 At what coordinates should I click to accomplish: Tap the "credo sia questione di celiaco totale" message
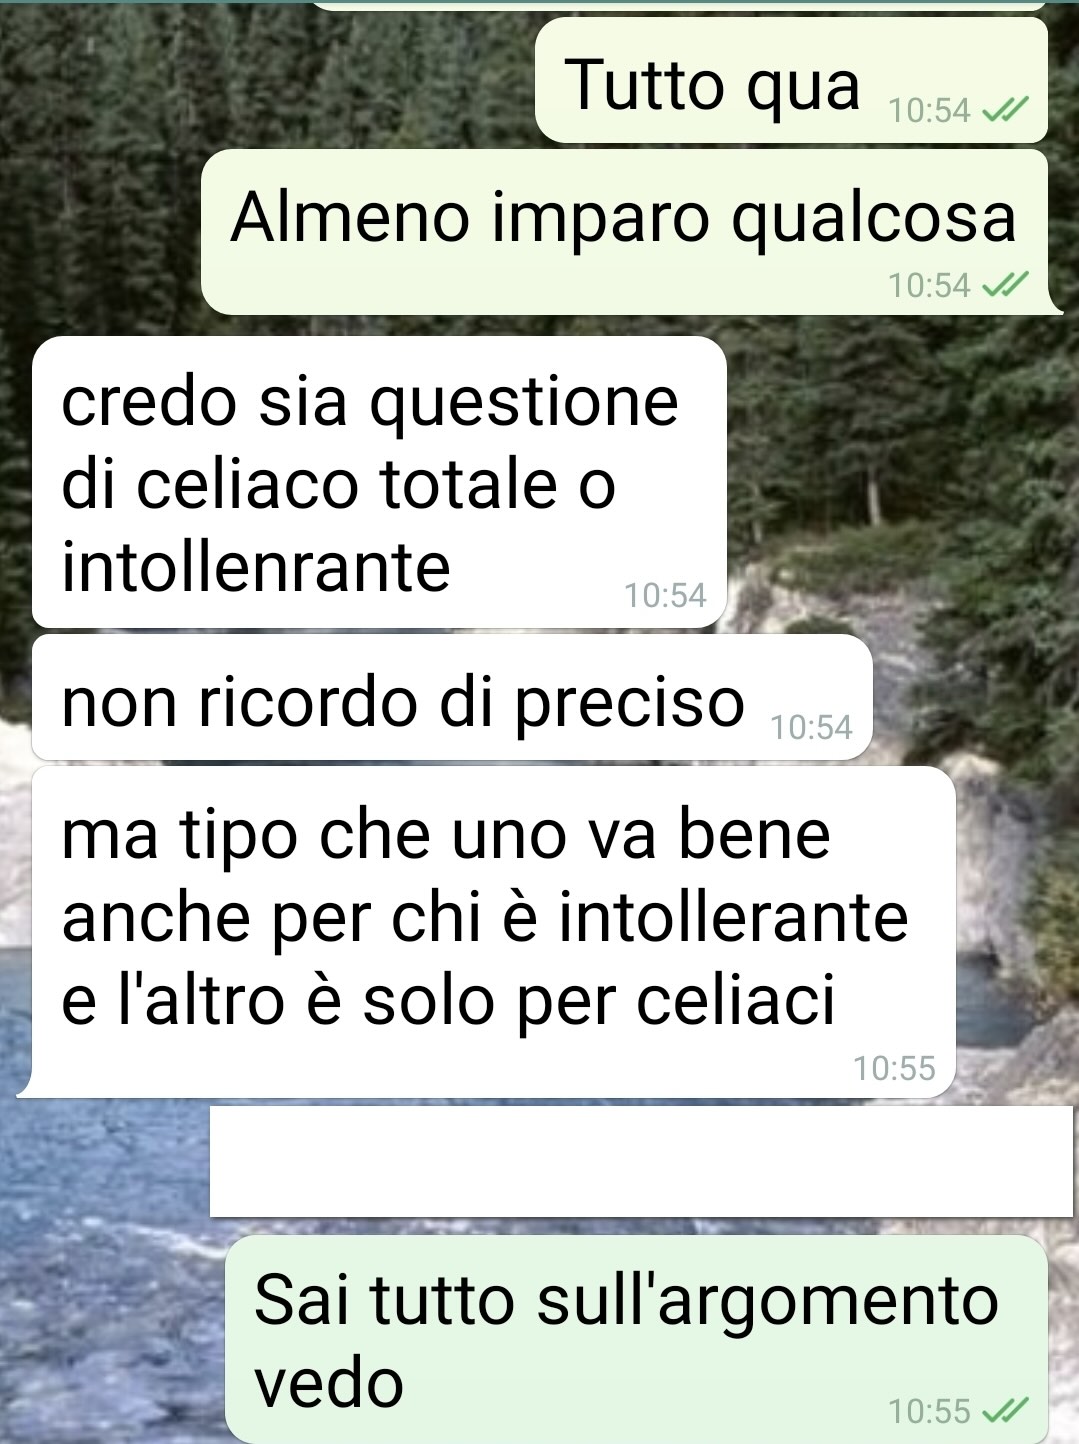tap(379, 482)
